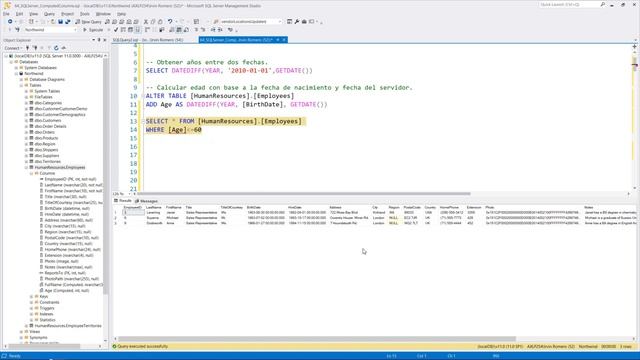This screenshot has height=360, width=640.
Task: Close the Object Explorer panel
Action: tap(104, 40)
